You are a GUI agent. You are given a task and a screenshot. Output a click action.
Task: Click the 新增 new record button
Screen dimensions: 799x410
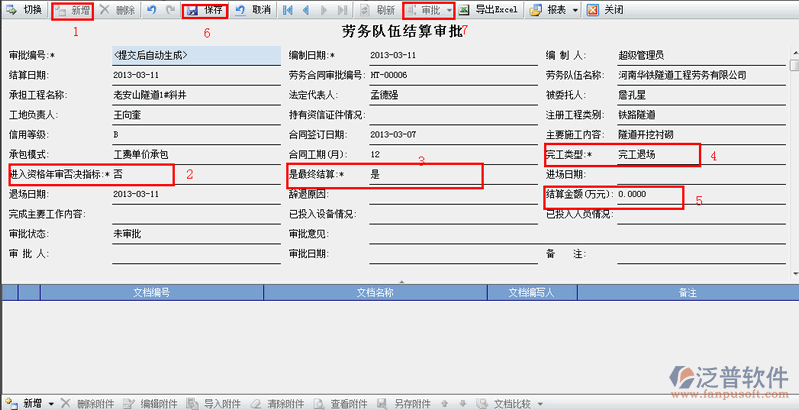click(x=73, y=10)
